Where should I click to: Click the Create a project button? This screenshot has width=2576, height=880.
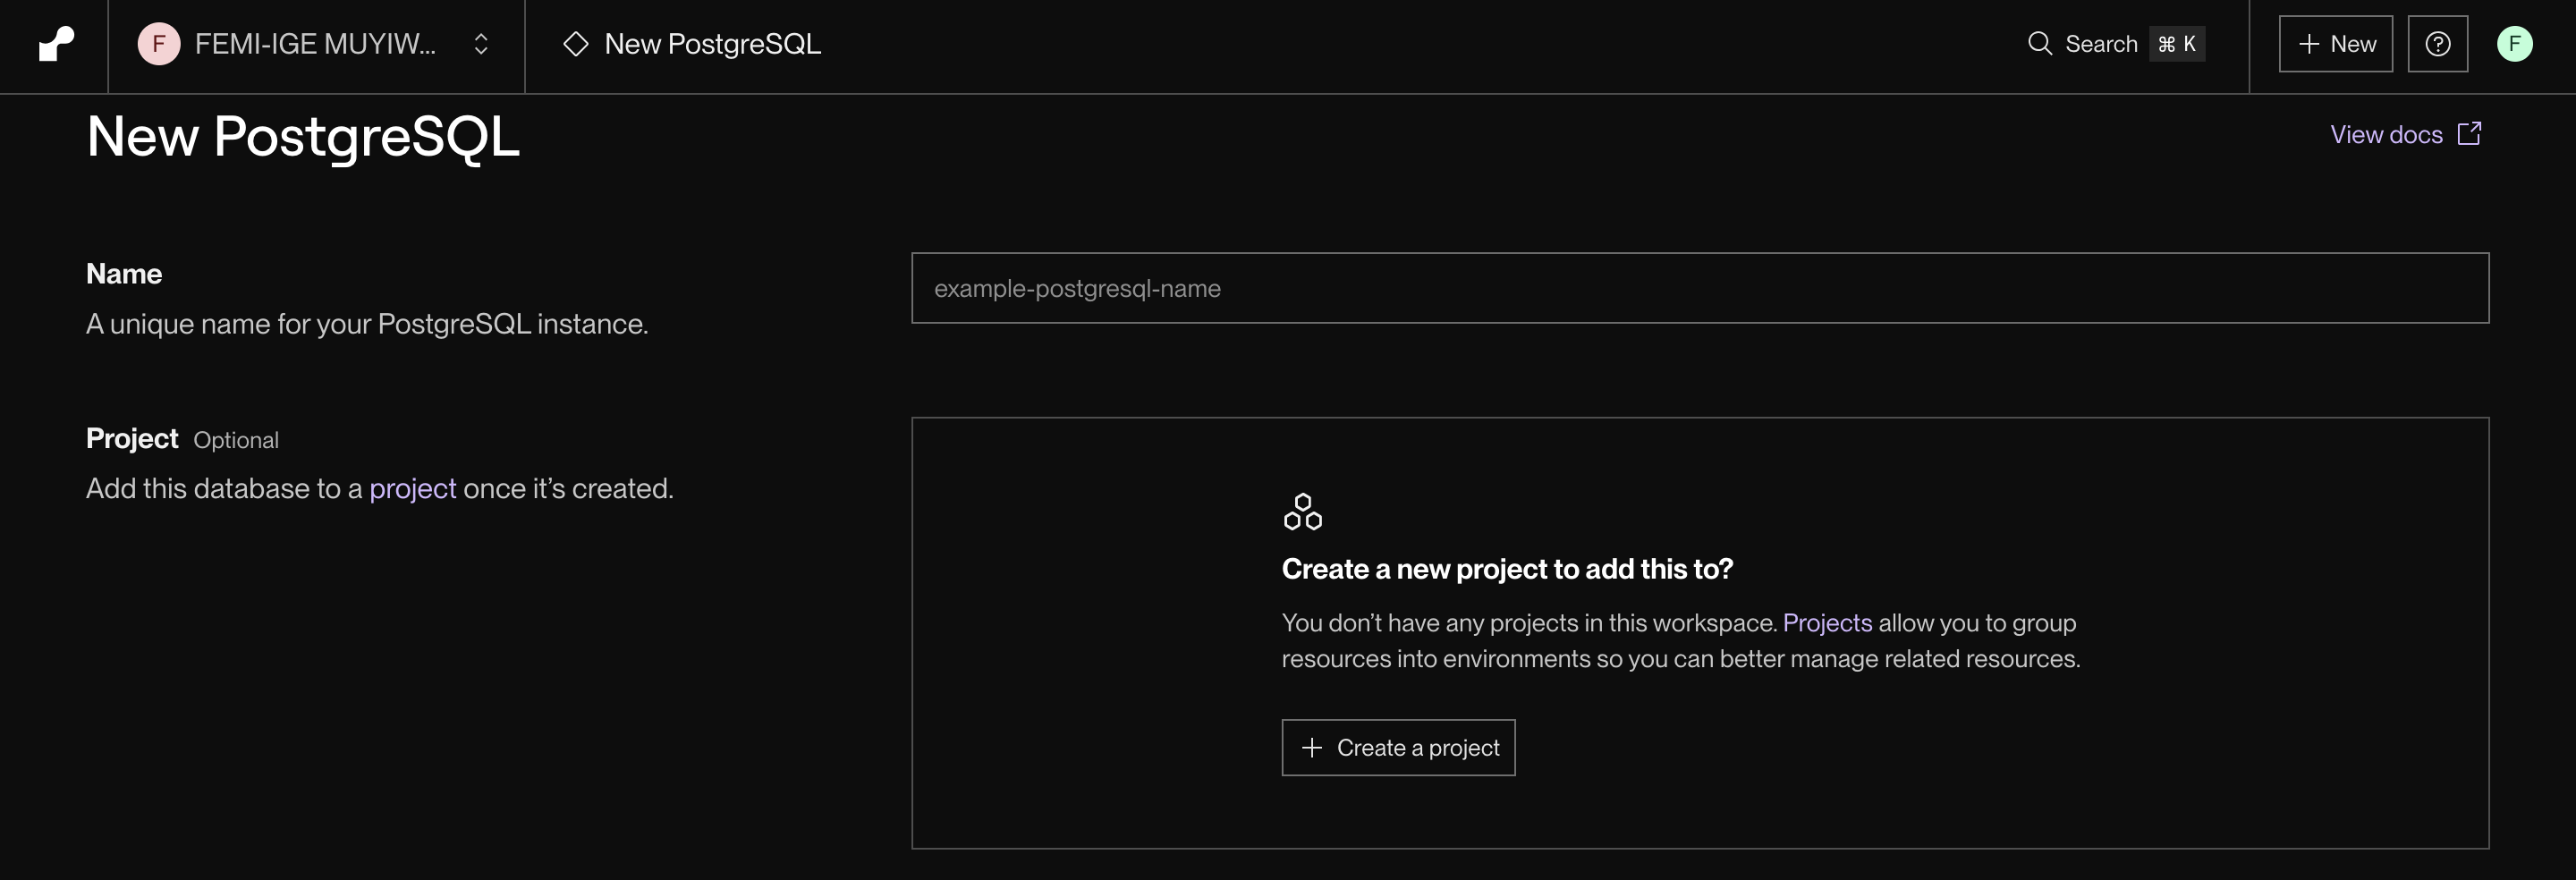[1398, 747]
